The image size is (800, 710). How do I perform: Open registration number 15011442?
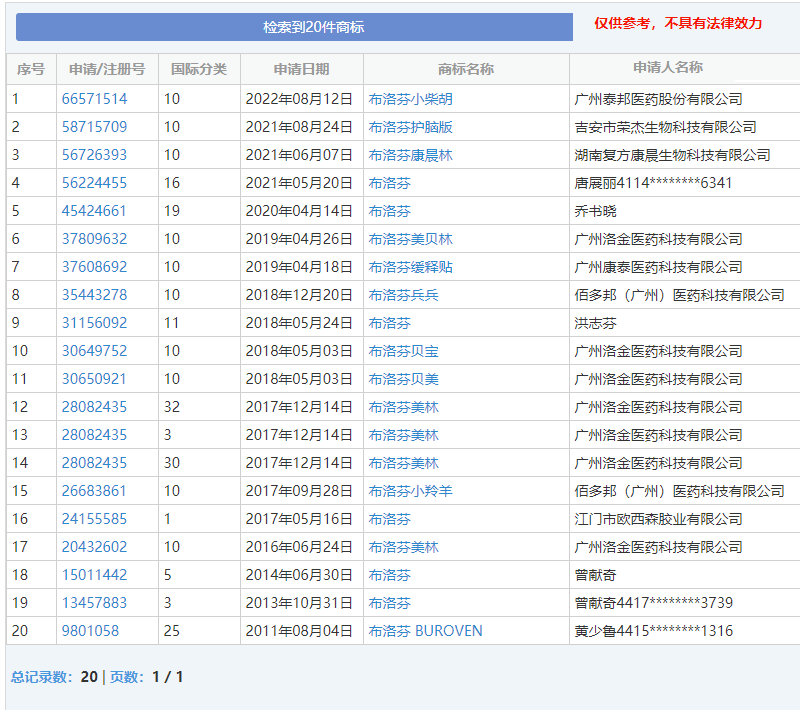pyautogui.click(x=94, y=575)
